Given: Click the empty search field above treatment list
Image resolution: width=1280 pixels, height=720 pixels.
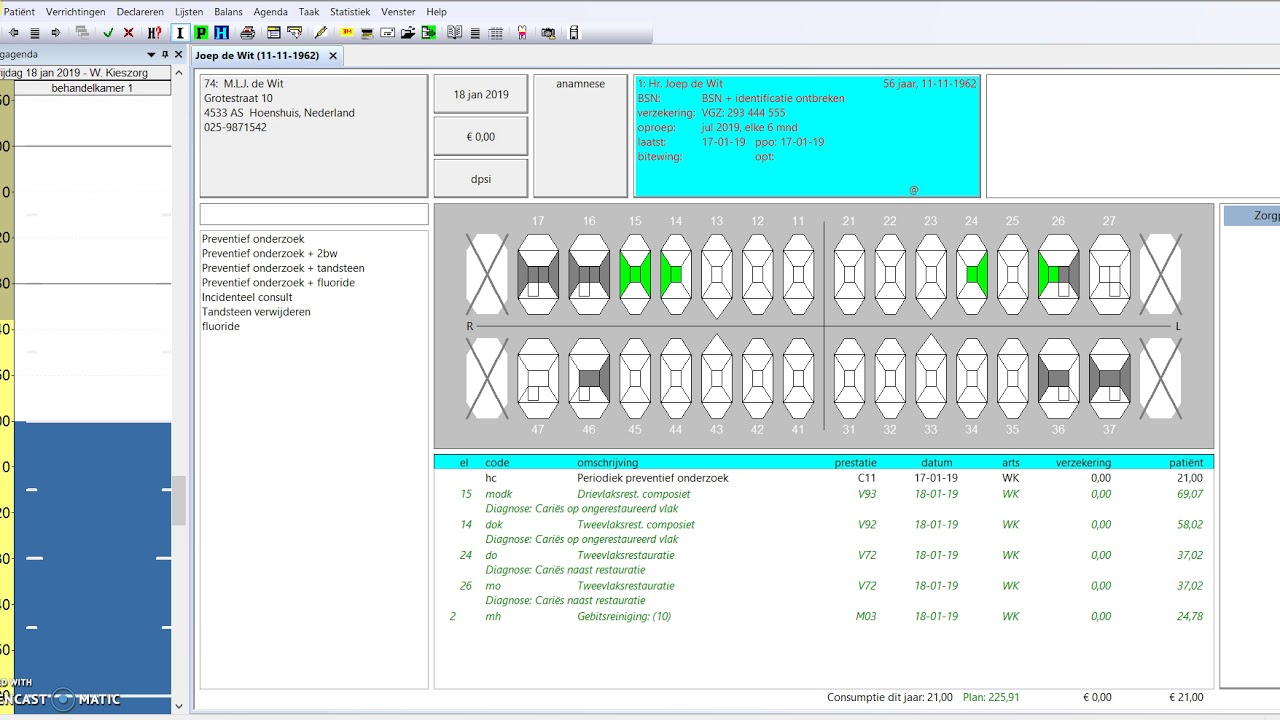Looking at the screenshot, I should 314,214.
